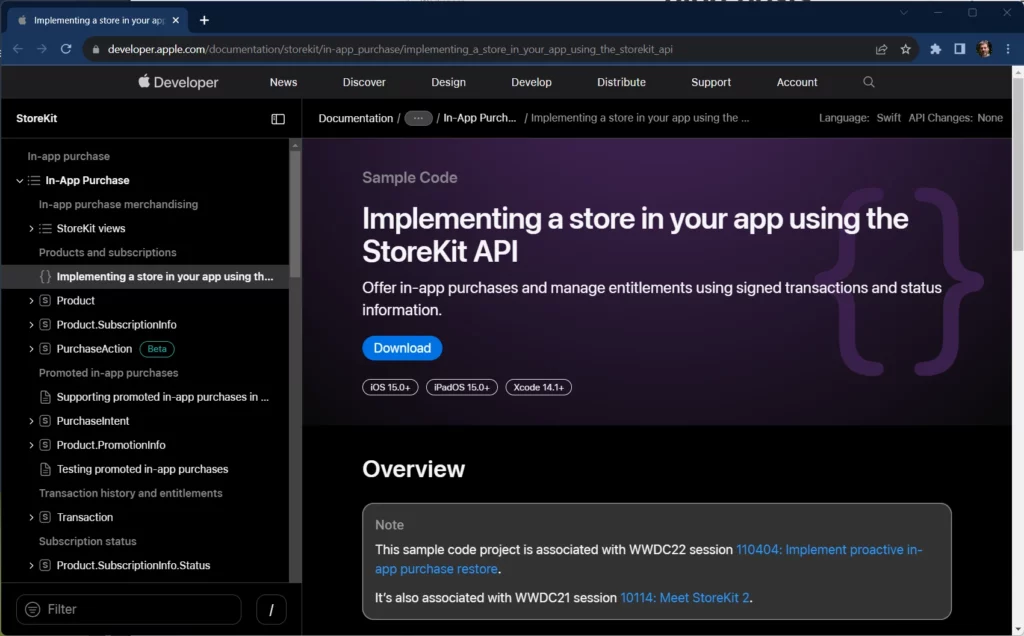1024x636 pixels.
Task: Reload the page with the refresh icon
Action: click(x=66, y=49)
